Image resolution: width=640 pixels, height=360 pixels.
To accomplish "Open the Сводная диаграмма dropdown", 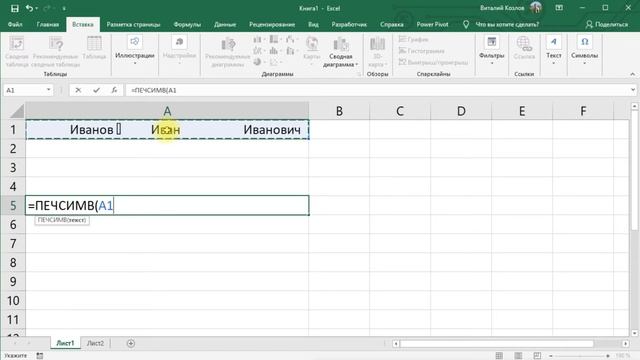I will (340, 52).
